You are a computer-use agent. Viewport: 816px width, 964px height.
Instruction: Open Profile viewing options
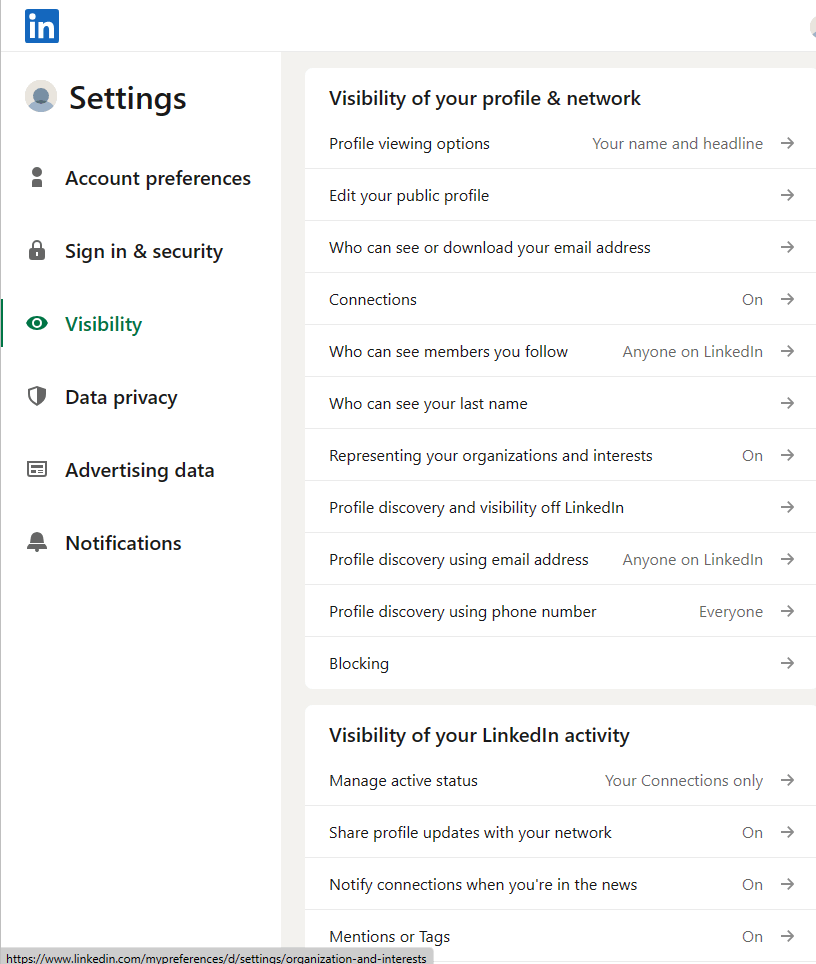click(x=560, y=143)
